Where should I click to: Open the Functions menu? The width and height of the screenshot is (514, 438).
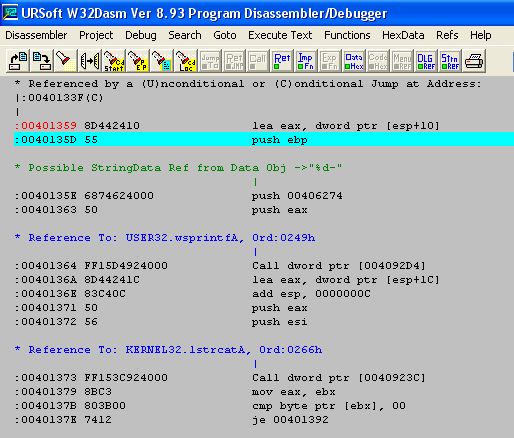347,35
